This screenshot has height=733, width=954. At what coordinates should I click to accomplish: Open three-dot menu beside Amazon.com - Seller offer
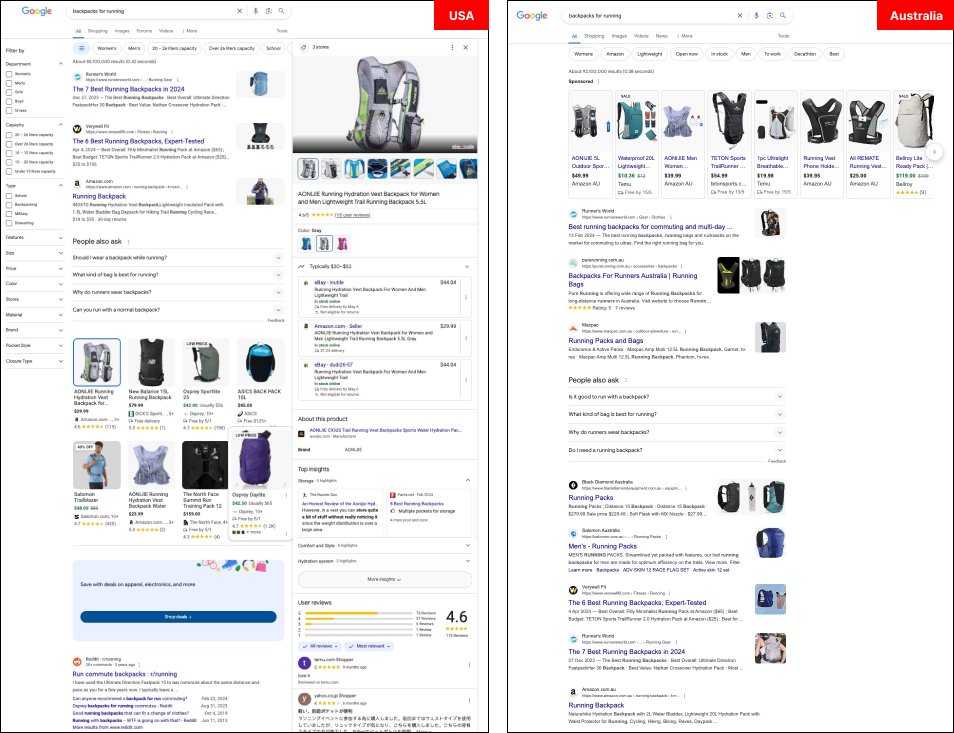(x=466, y=338)
